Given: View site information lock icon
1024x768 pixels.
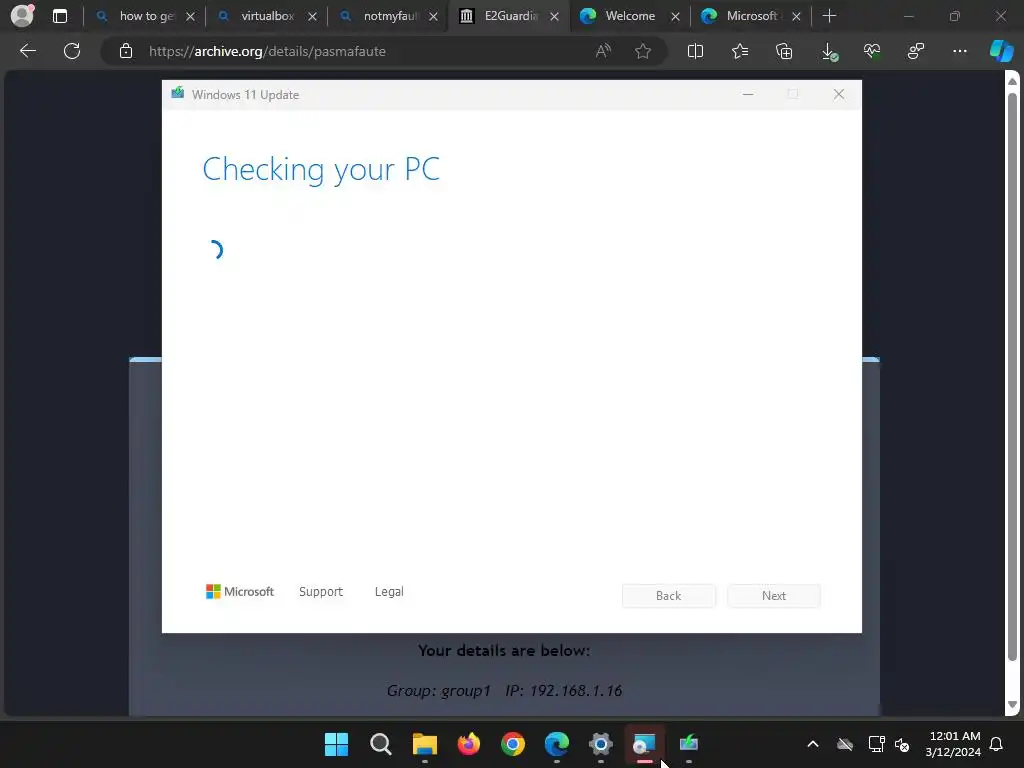Looking at the screenshot, I should click(126, 51).
